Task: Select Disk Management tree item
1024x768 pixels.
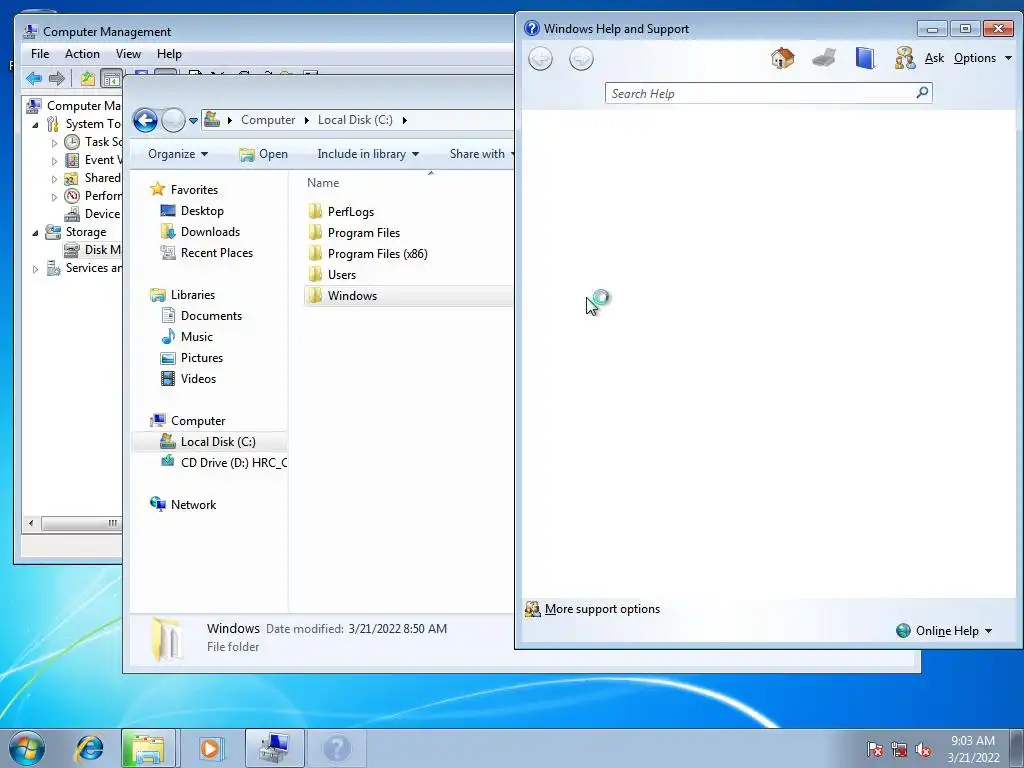Action: [x=93, y=249]
